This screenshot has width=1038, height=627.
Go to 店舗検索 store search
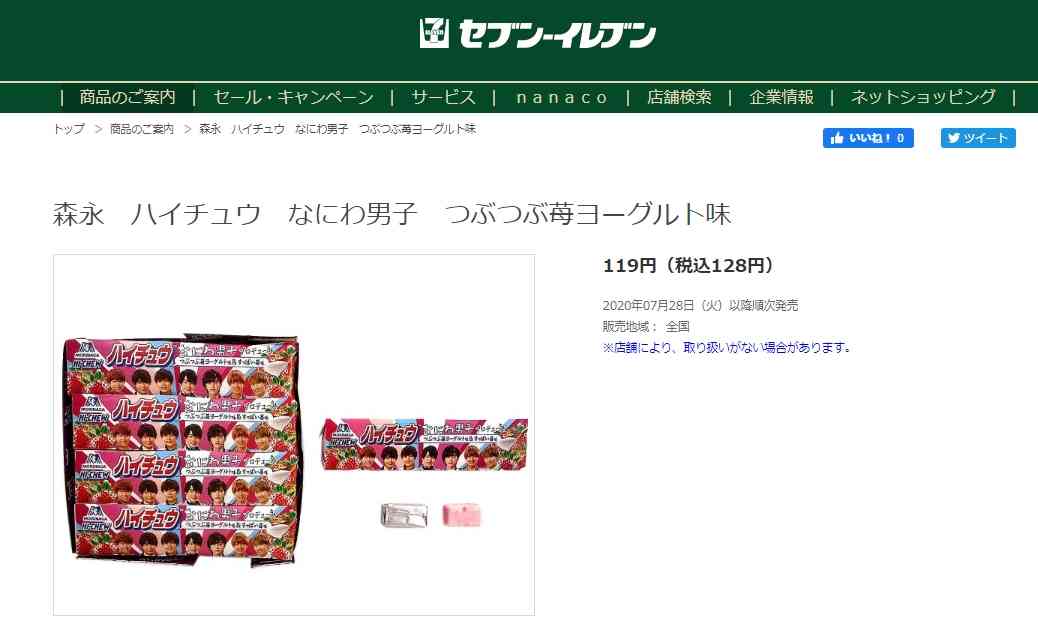point(679,97)
